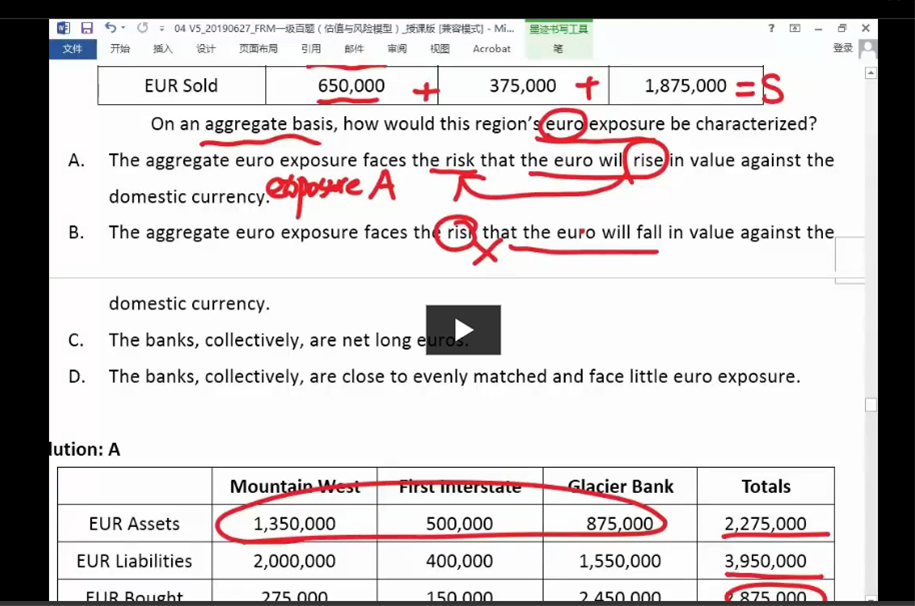Viewport: 915px width, 606px height.
Task: Save the document with the floppy icon
Action: [x=87, y=27]
